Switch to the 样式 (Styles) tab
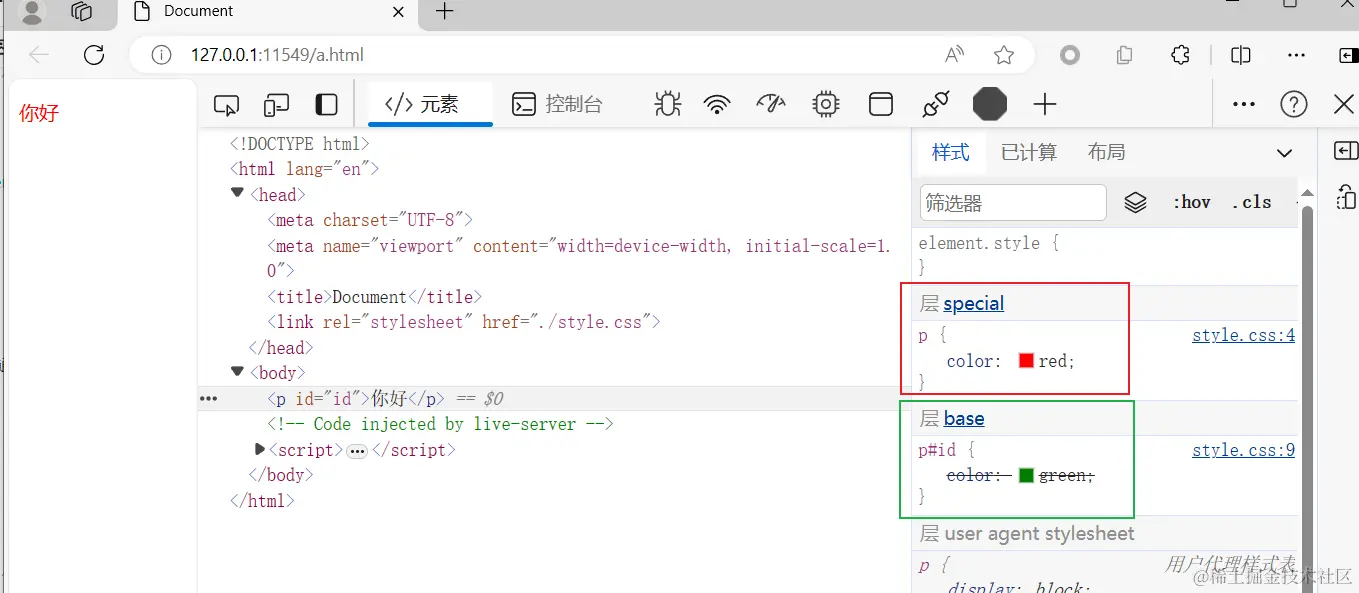Image resolution: width=1359 pixels, height=593 pixels. [951, 152]
